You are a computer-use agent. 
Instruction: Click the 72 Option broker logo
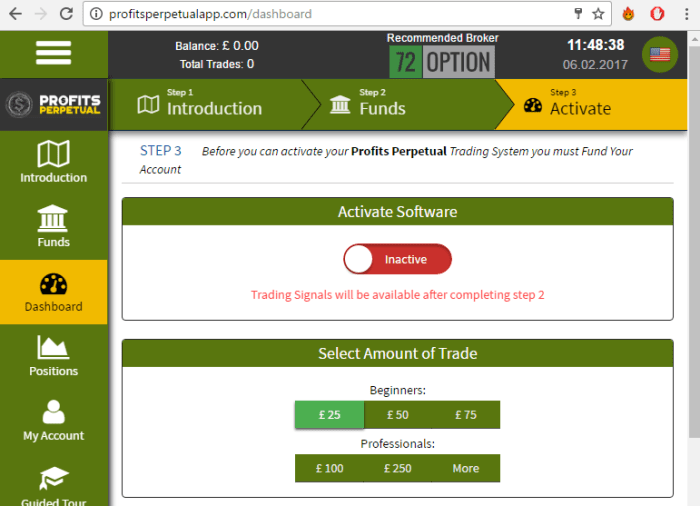point(442,62)
